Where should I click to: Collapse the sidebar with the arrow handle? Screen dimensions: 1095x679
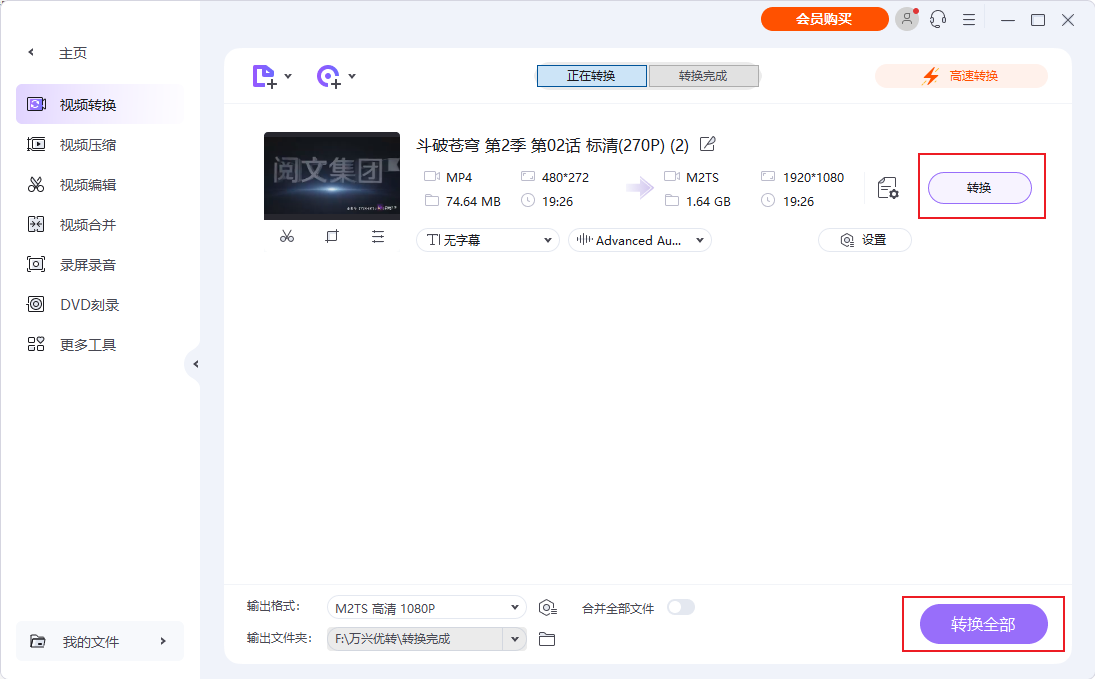(196, 364)
